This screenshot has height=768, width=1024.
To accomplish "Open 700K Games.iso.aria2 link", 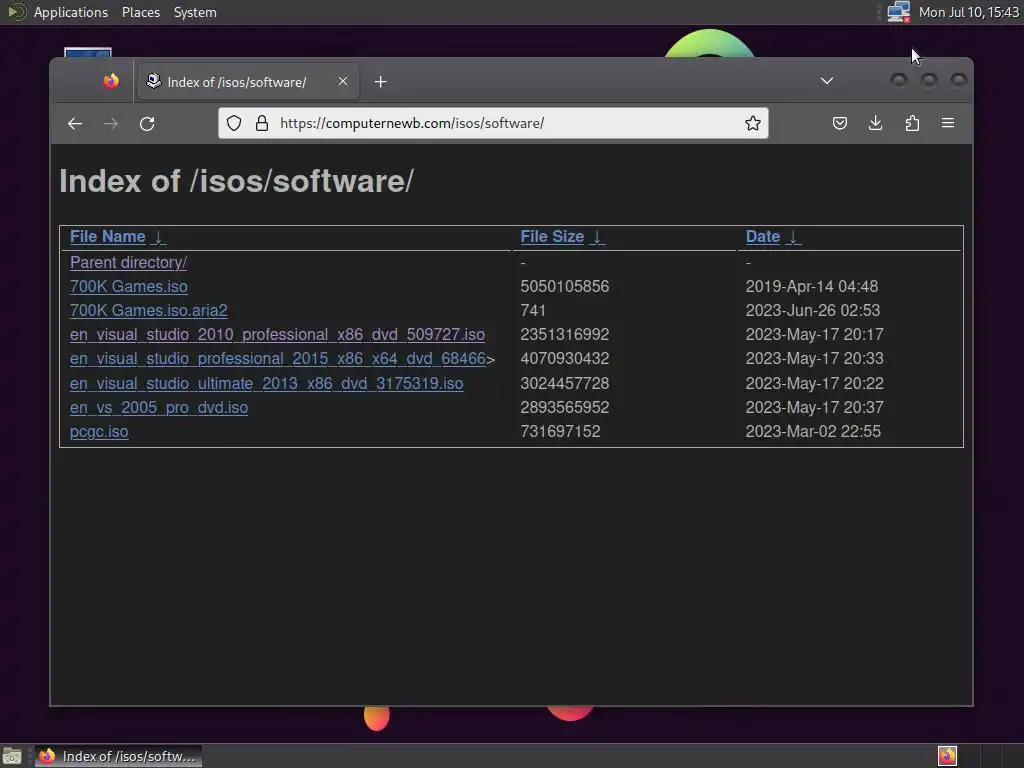I will point(149,311).
